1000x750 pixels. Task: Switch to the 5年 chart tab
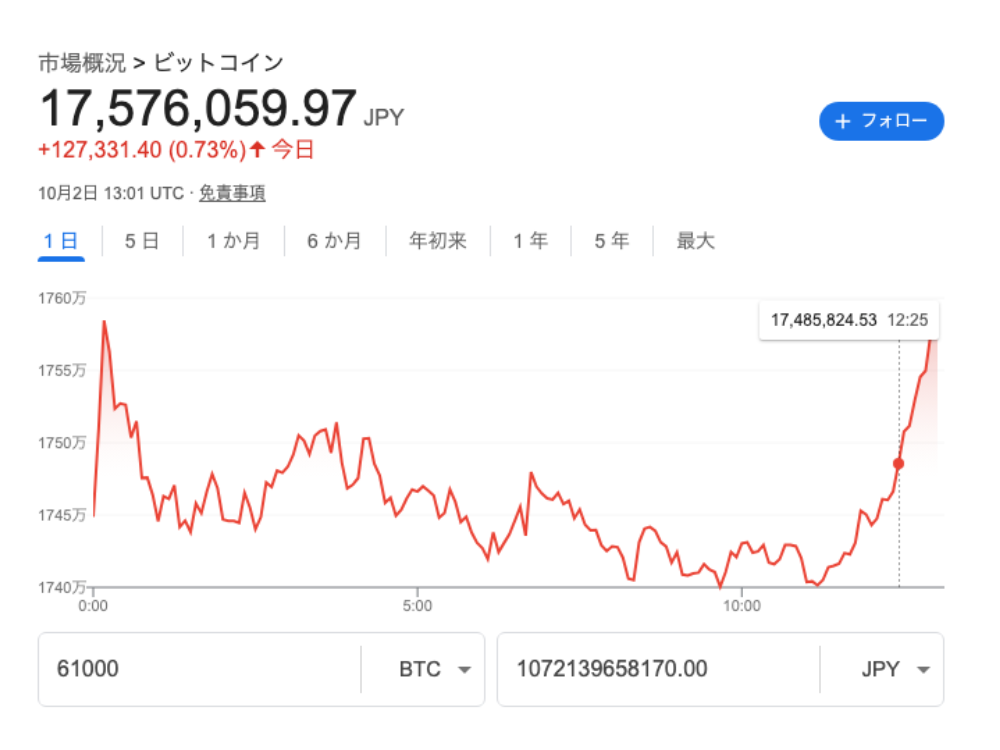612,241
